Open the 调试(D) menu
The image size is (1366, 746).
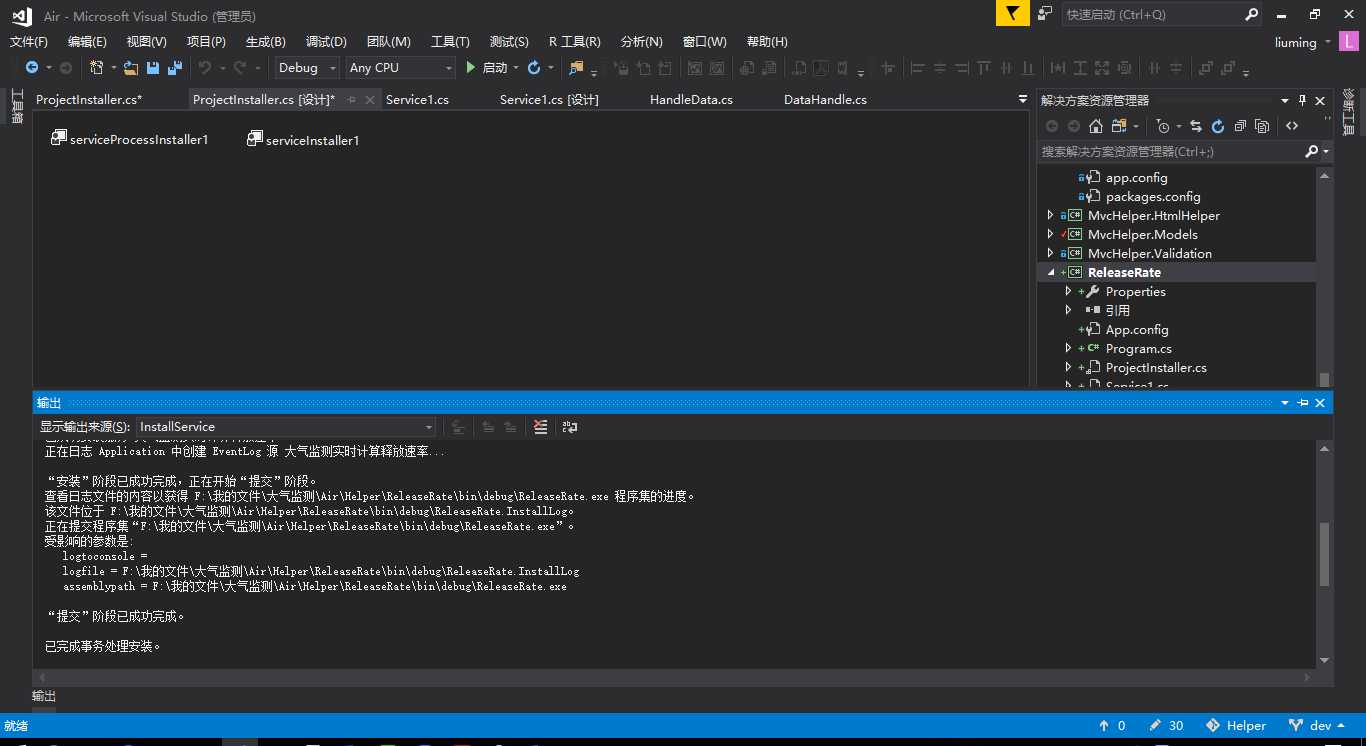coord(326,42)
